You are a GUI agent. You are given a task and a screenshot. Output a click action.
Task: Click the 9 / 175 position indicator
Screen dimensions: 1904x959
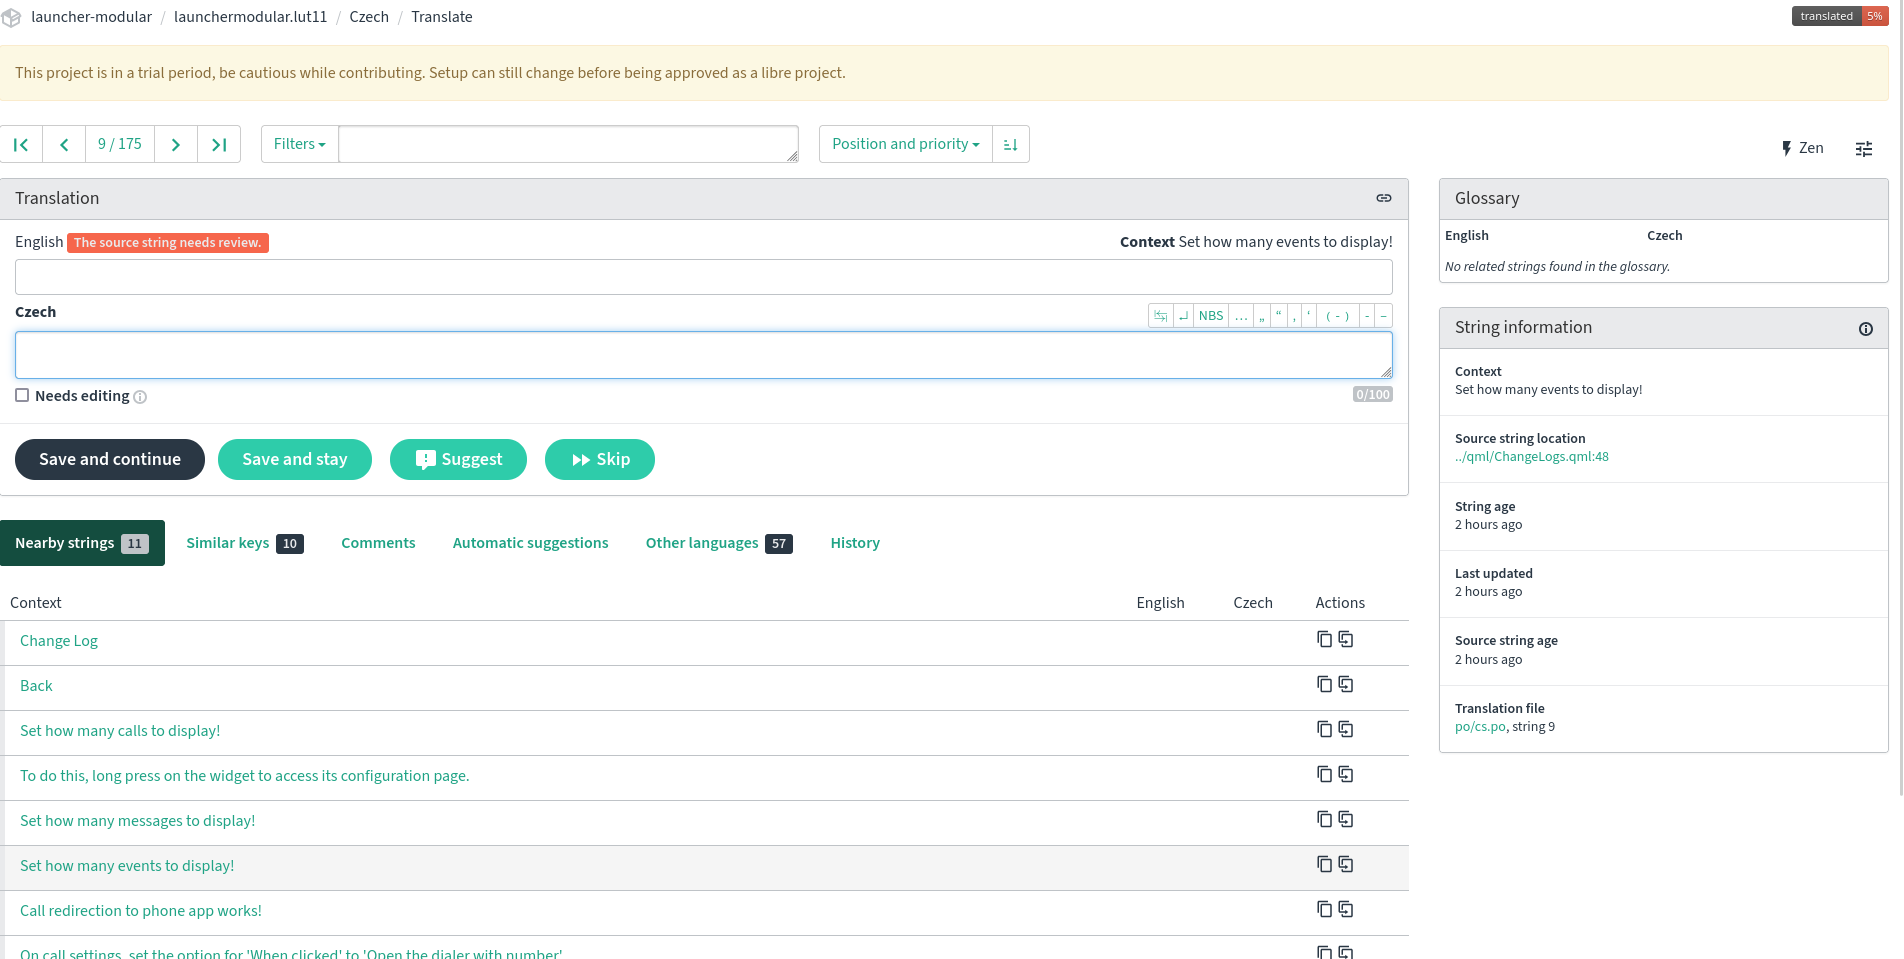[120, 144]
